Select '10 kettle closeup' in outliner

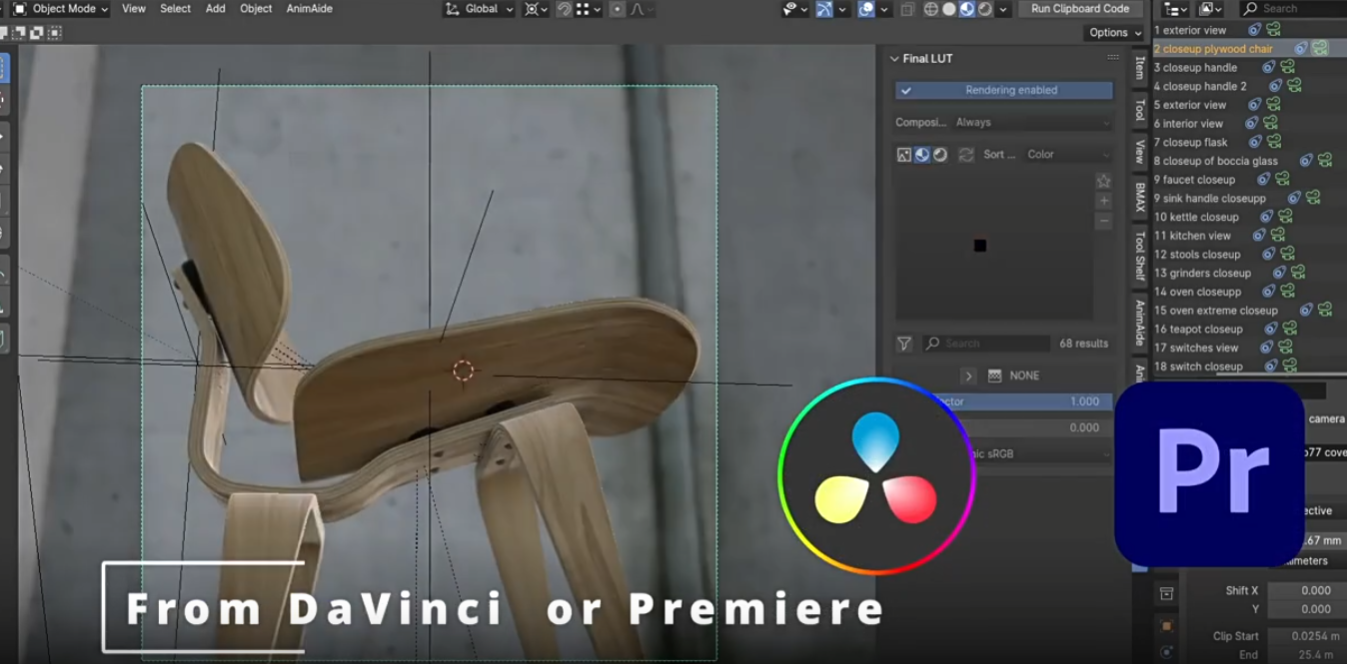click(x=1196, y=217)
